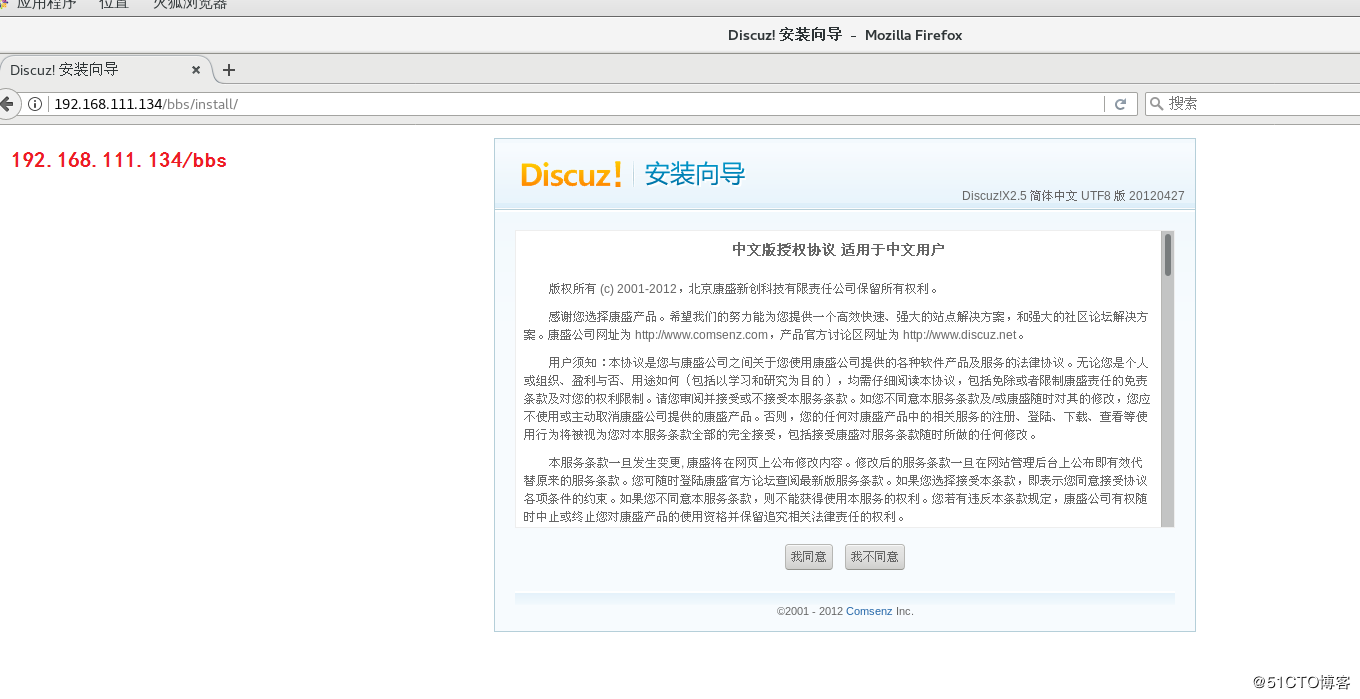
Task: Click the search magnifier icon
Action: (1156, 104)
